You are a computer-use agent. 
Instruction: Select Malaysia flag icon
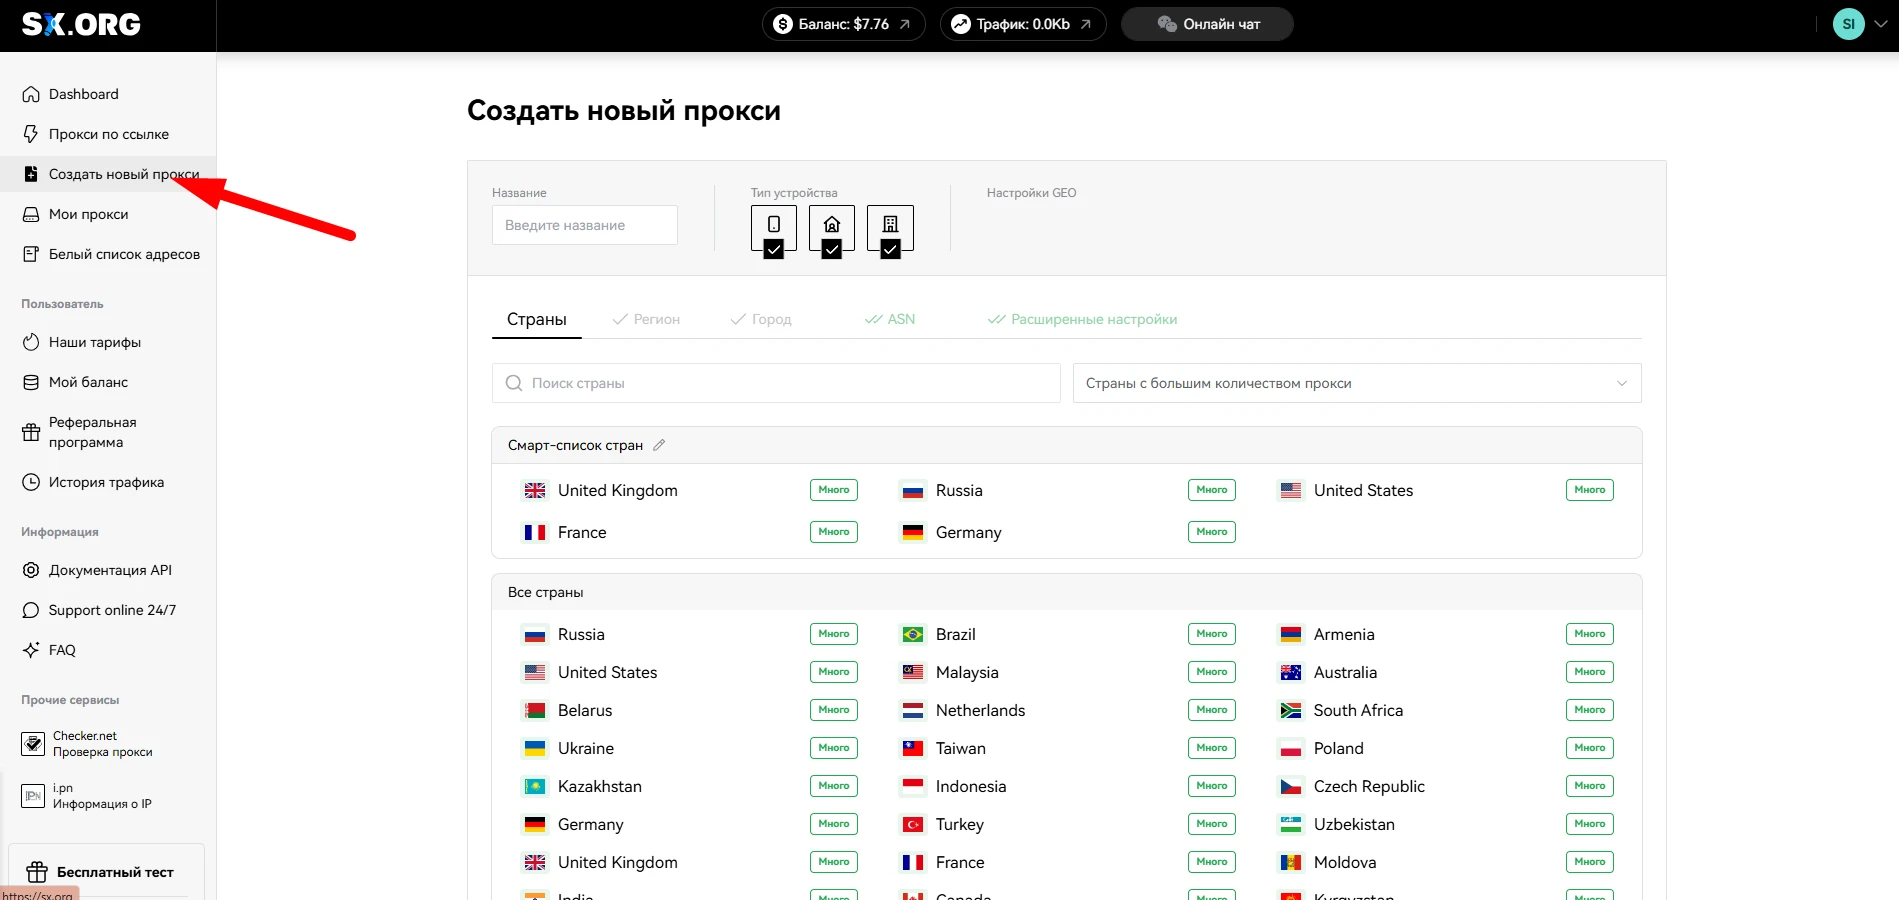point(913,673)
